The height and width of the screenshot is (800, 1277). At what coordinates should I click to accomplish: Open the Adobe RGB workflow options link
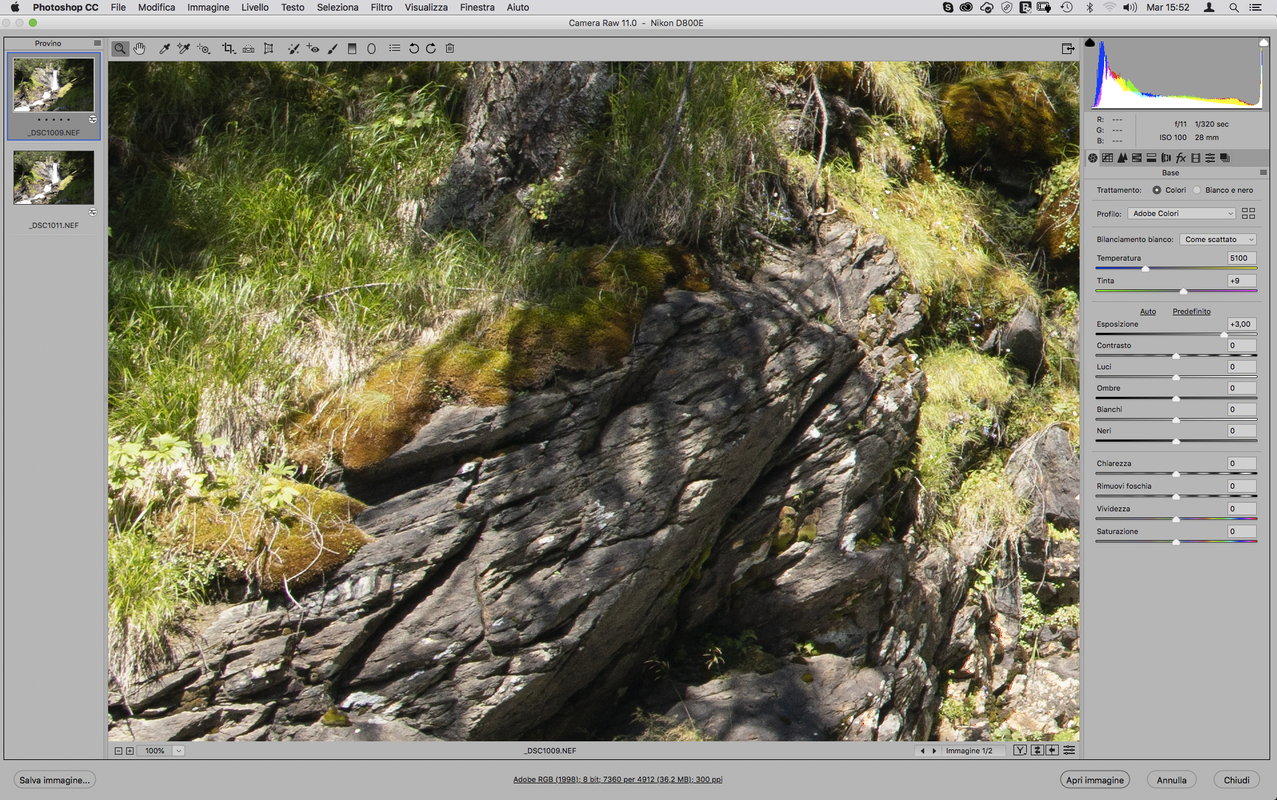[x=617, y=780]
